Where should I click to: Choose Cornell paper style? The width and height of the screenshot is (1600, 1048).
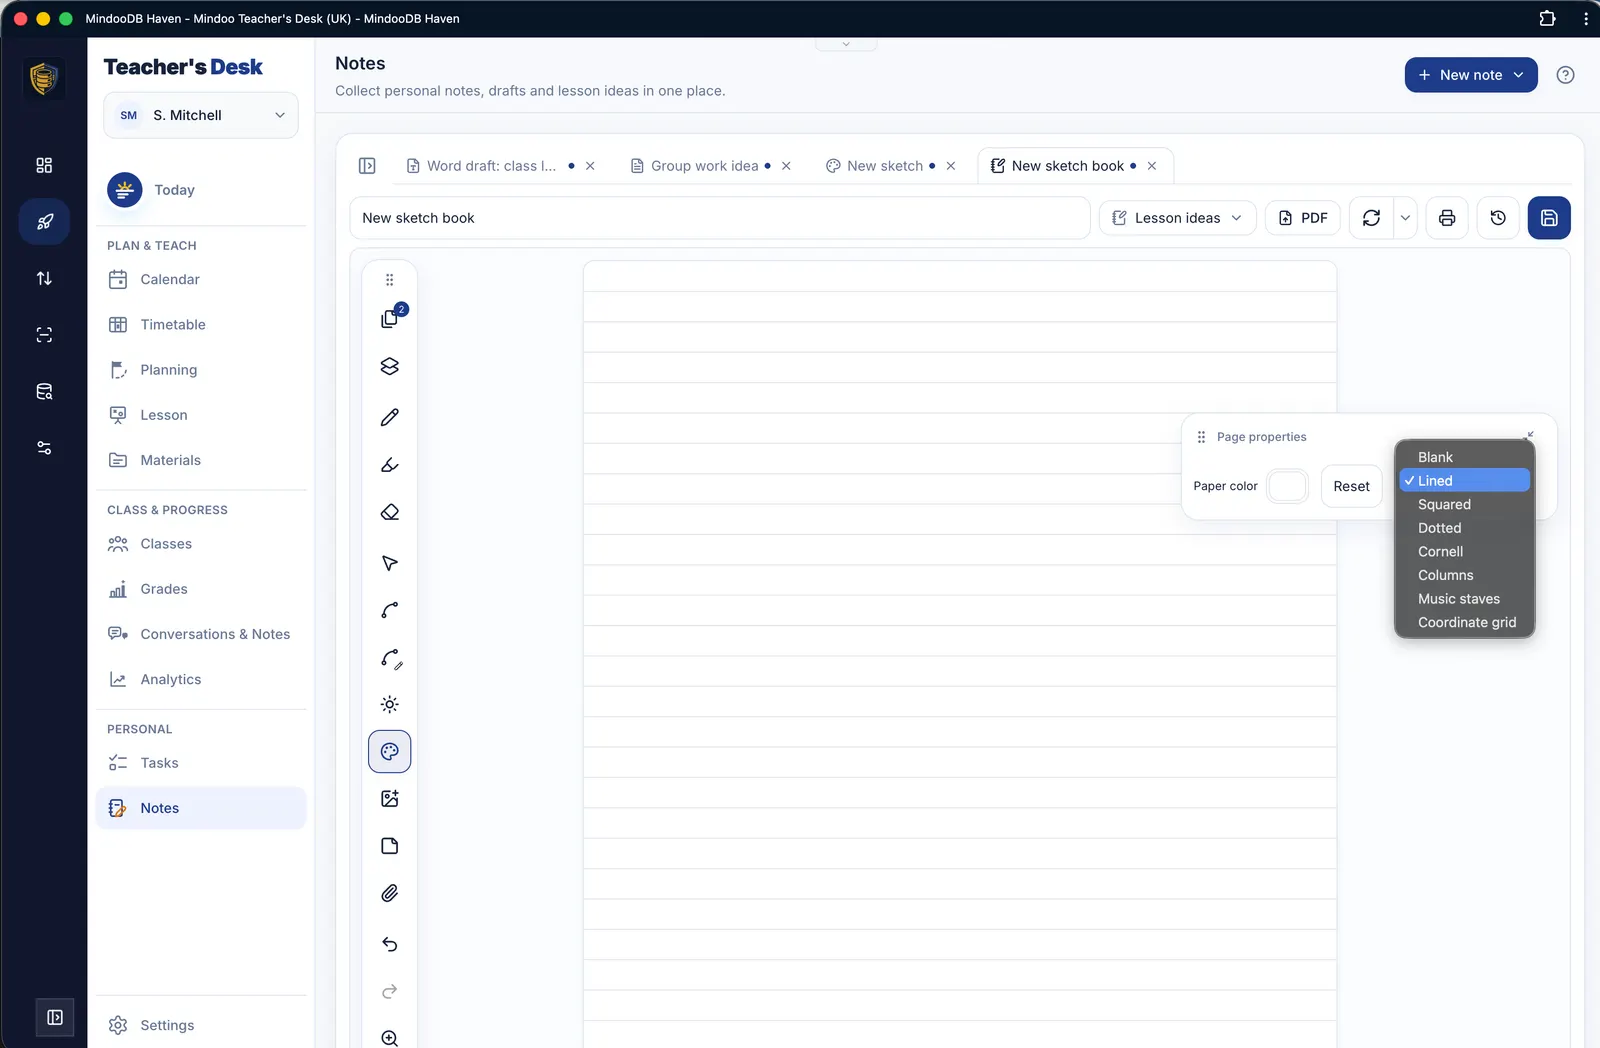pos(1464,551)
